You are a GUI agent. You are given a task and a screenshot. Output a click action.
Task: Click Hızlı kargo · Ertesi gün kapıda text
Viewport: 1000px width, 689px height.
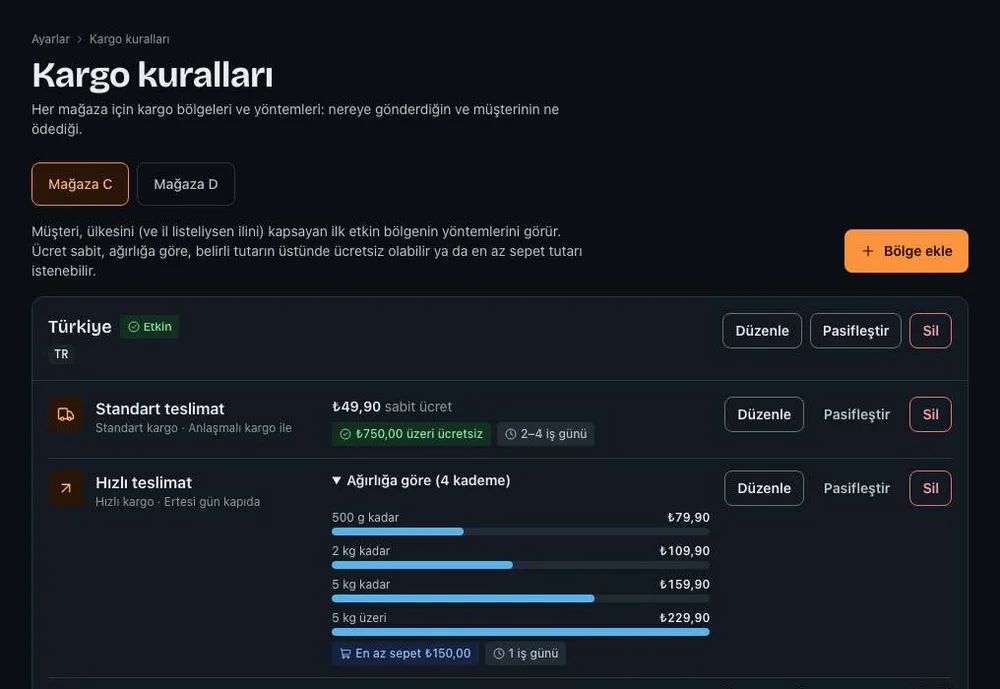178,502
